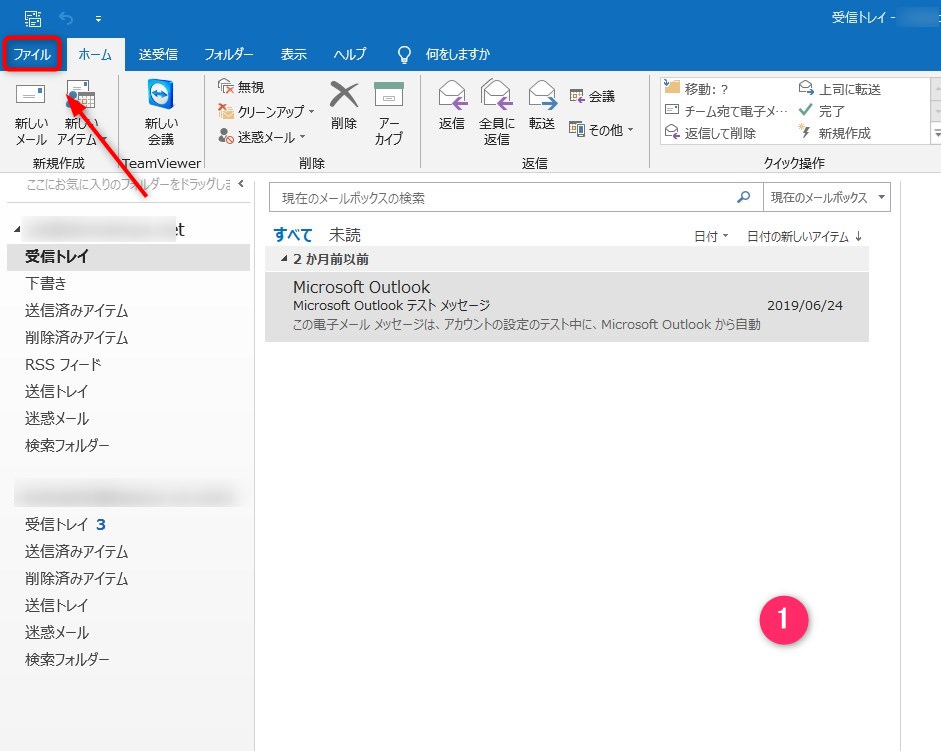Click the Forward (転送) icon

542,96
